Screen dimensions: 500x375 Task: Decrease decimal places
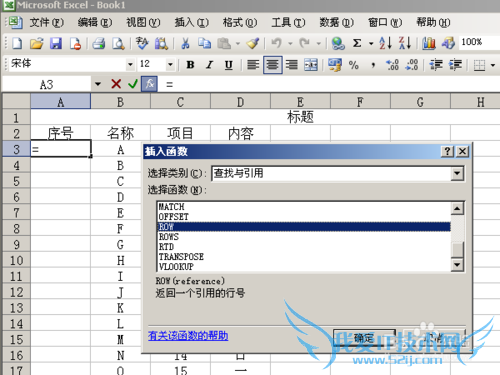(412, 65)
